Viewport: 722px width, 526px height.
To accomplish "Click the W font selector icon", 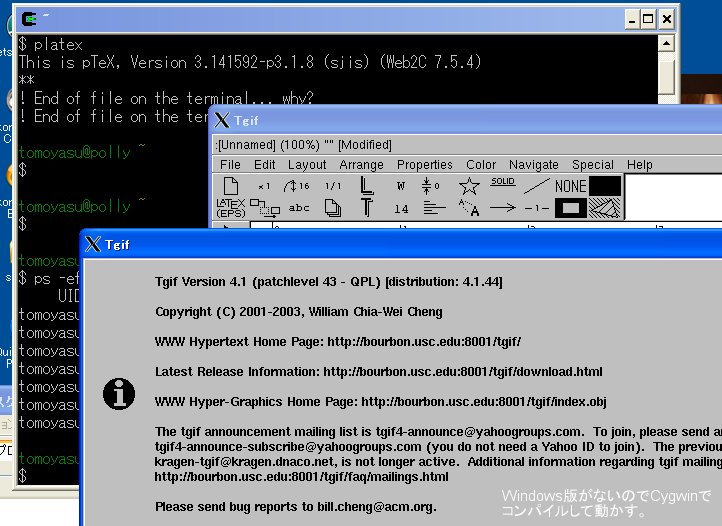I will [401, 186].
